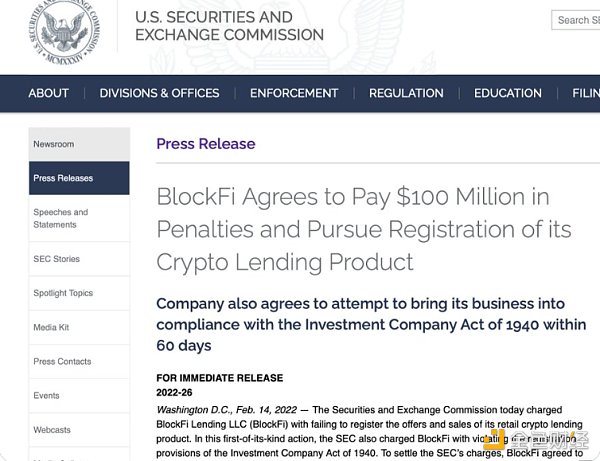
Task: Open the REGULATION menu
Action: [x=406, y=93]
